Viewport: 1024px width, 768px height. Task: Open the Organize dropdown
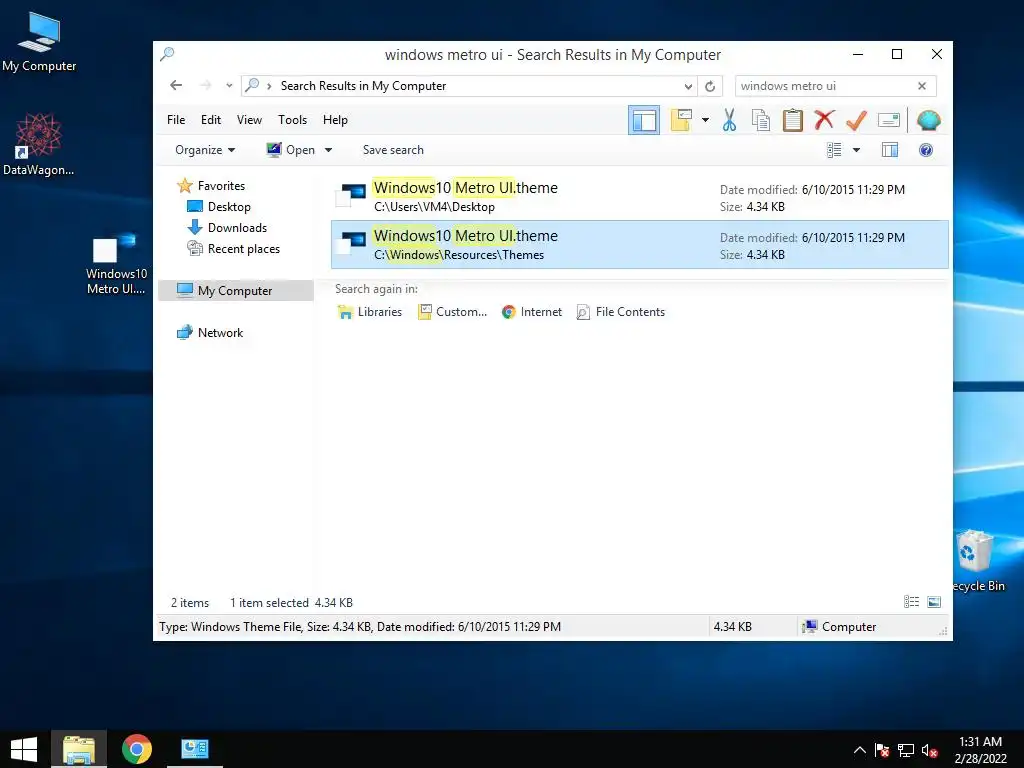pyautogui.click(x=204, y=150)
